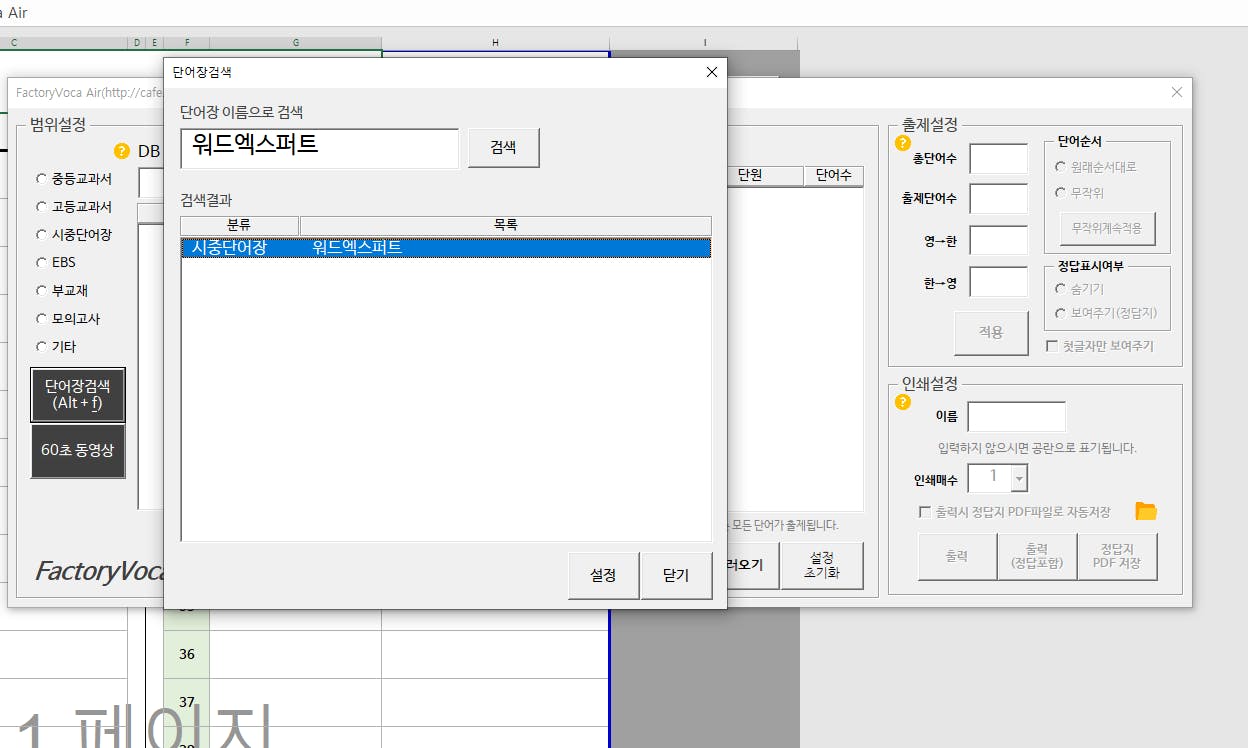The width and height of the screenshot is (1248, 748).
Task: Click the 출력 print button
Action: (957, 557)
